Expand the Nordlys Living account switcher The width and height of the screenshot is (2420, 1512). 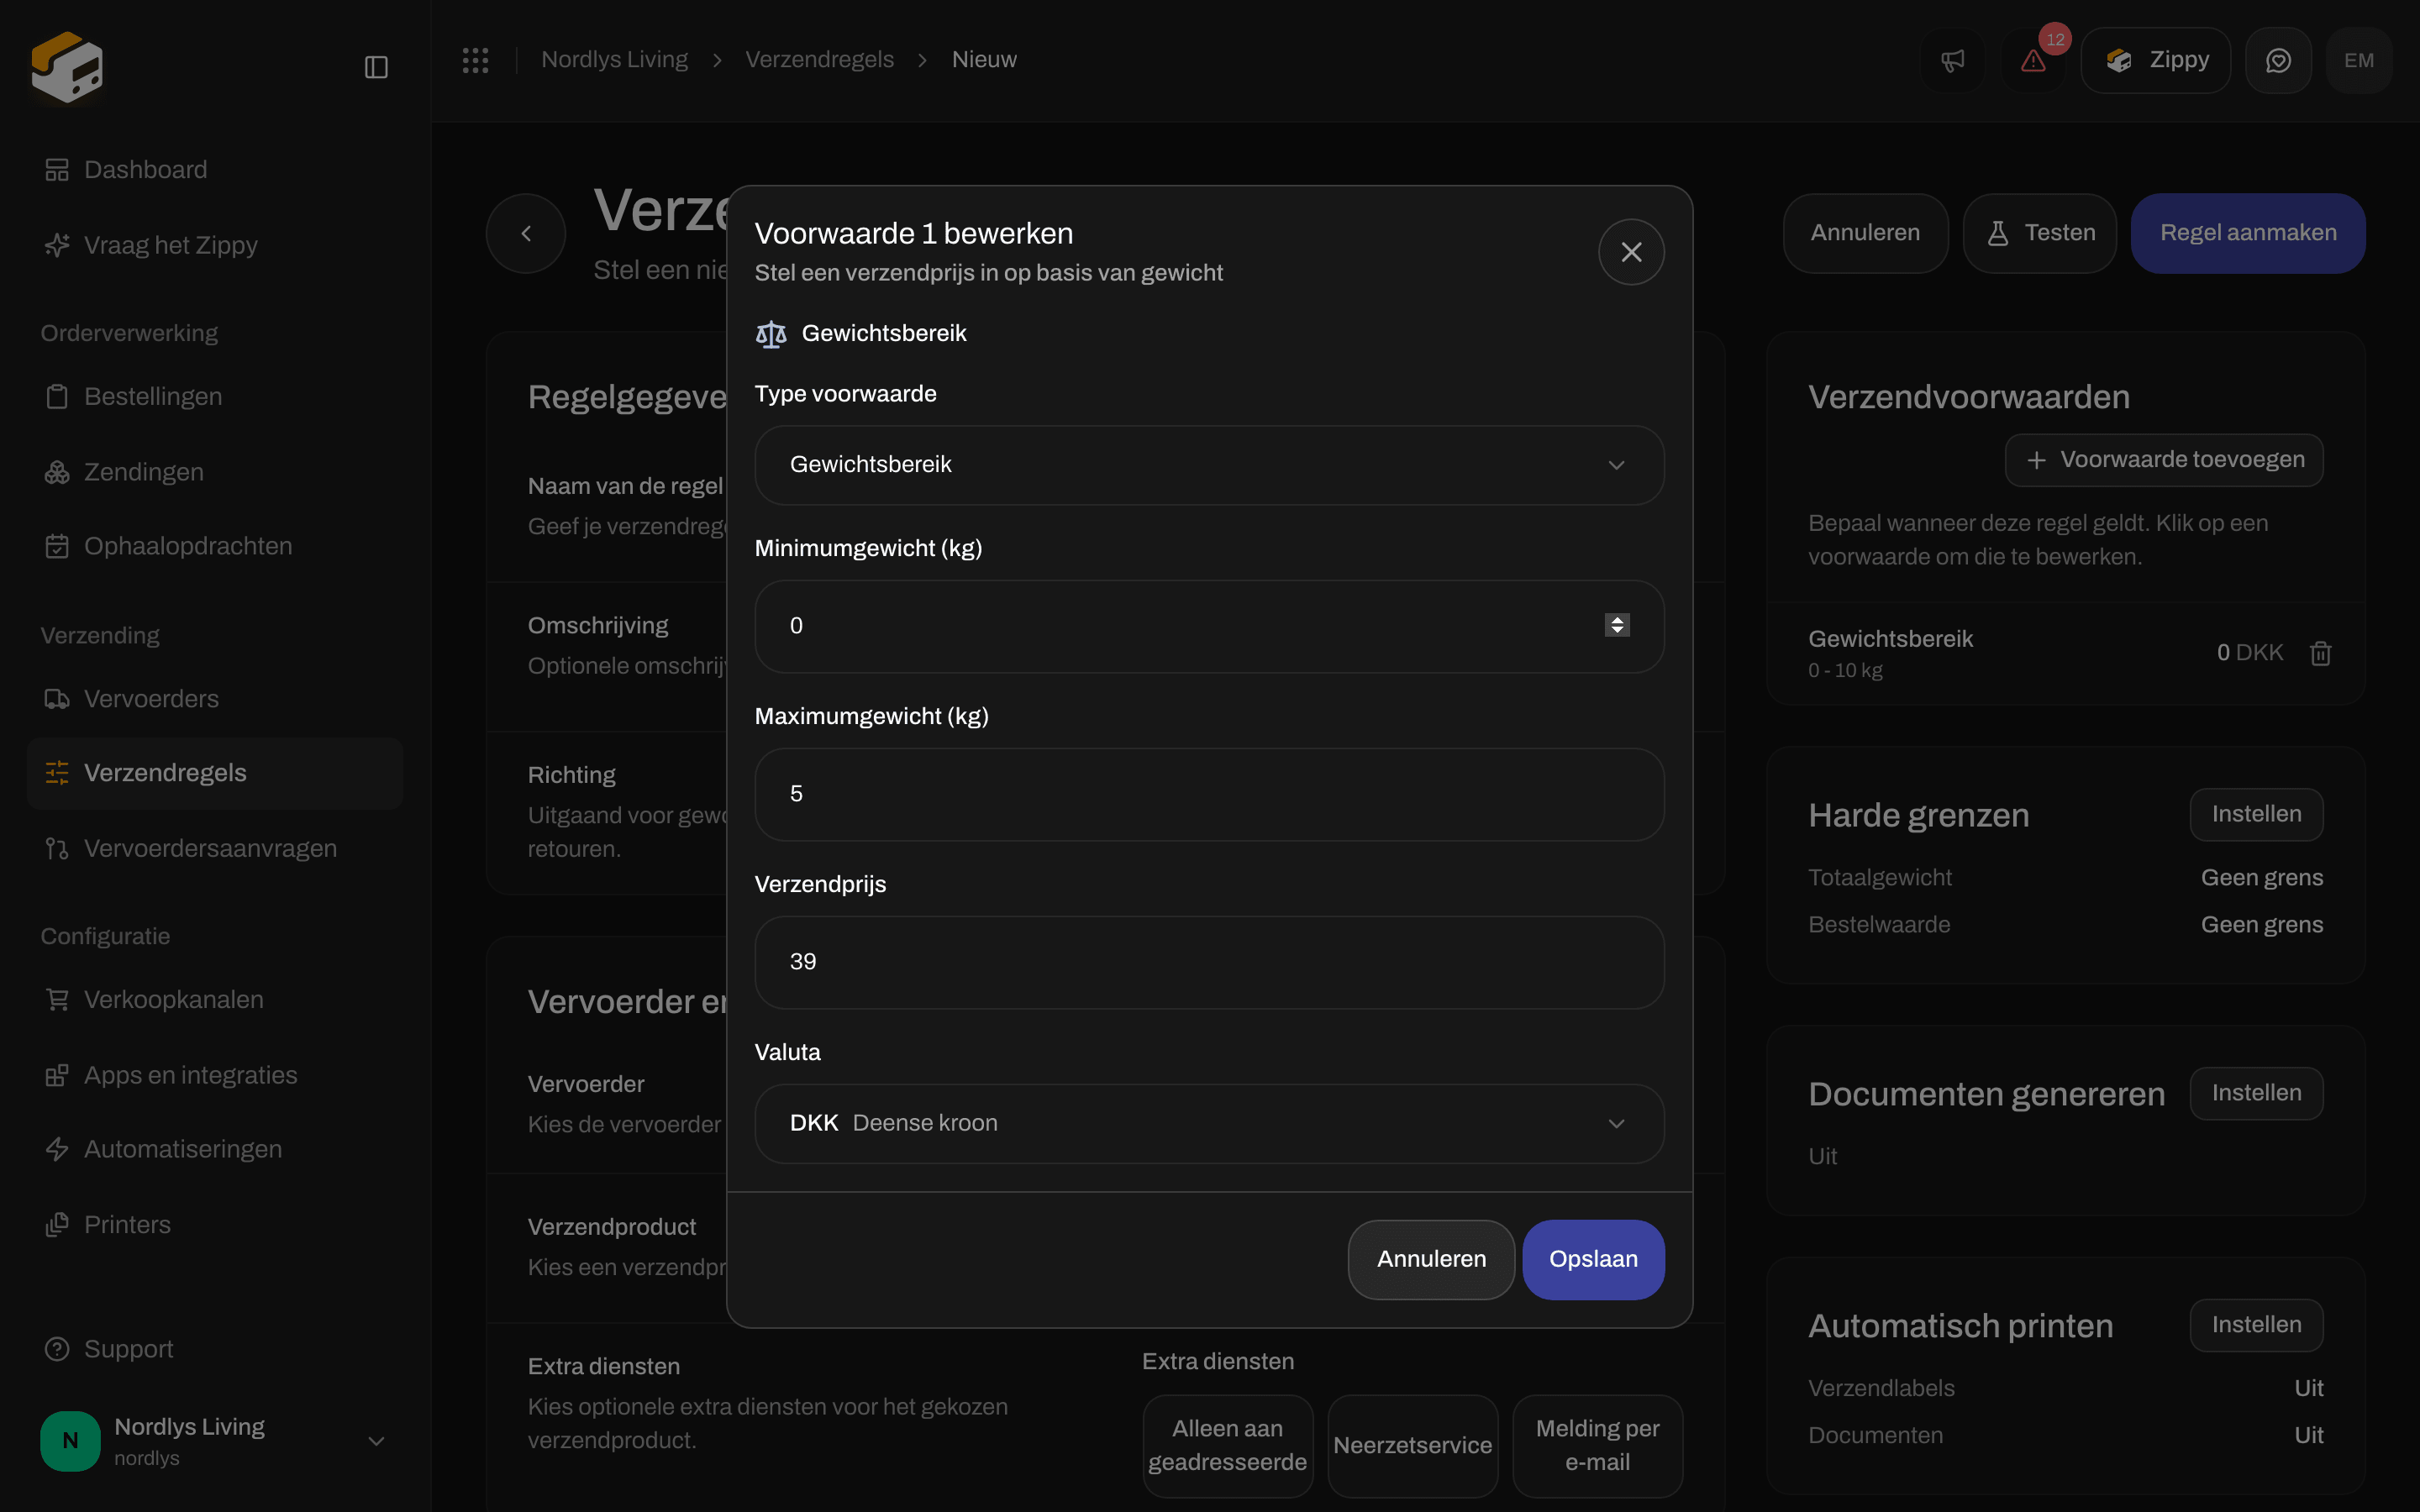215,1441
